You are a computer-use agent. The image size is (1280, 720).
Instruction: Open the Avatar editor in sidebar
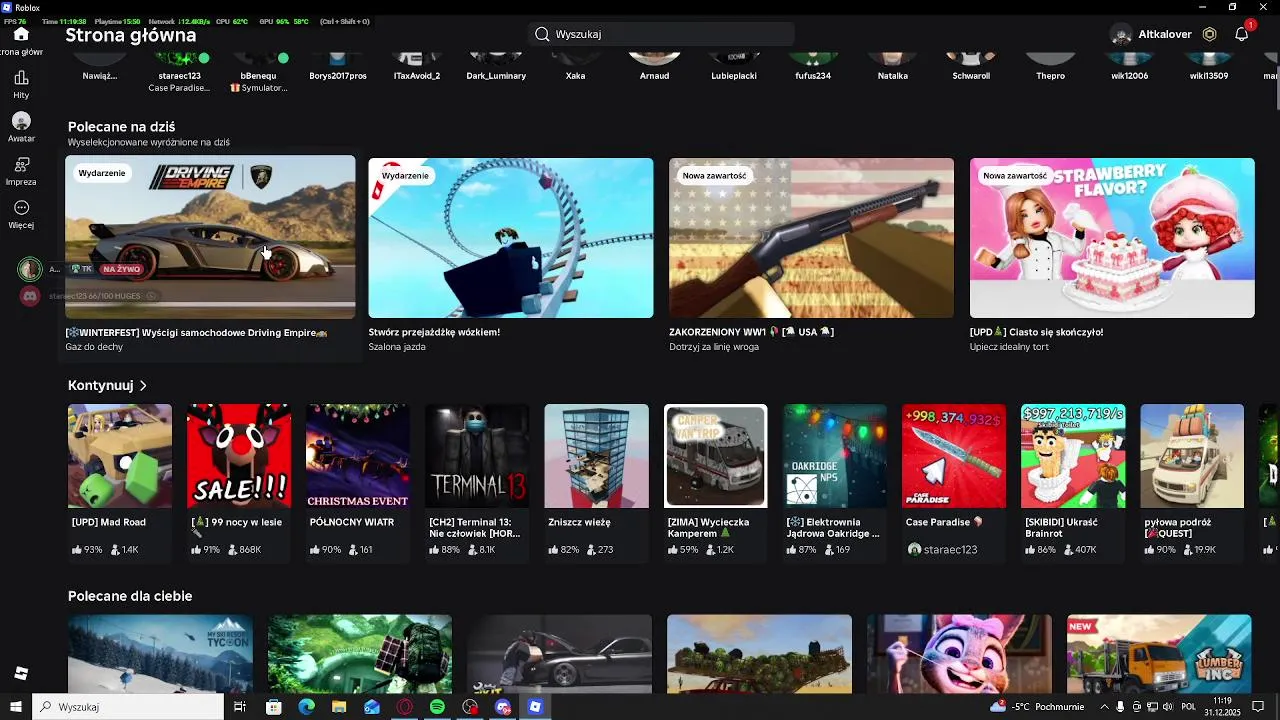point(21,121)
